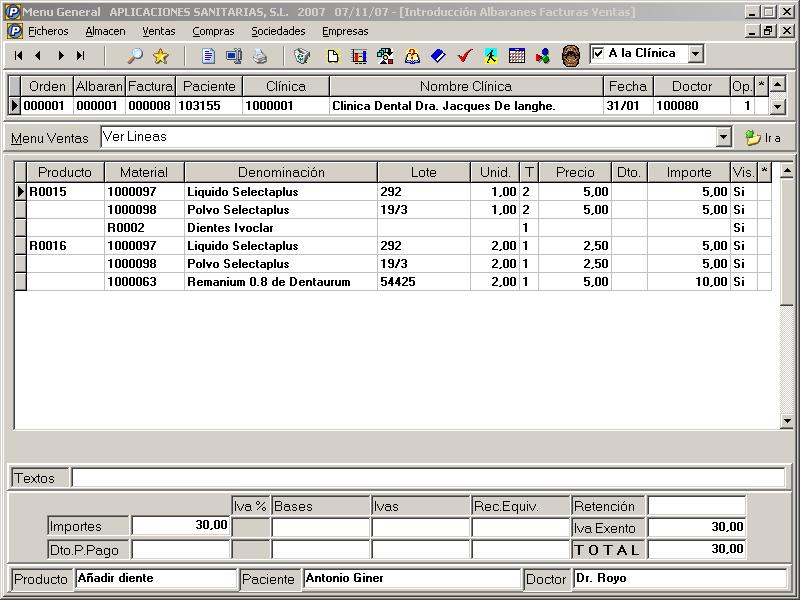Go to first record navigation arrow

(18, 55)
